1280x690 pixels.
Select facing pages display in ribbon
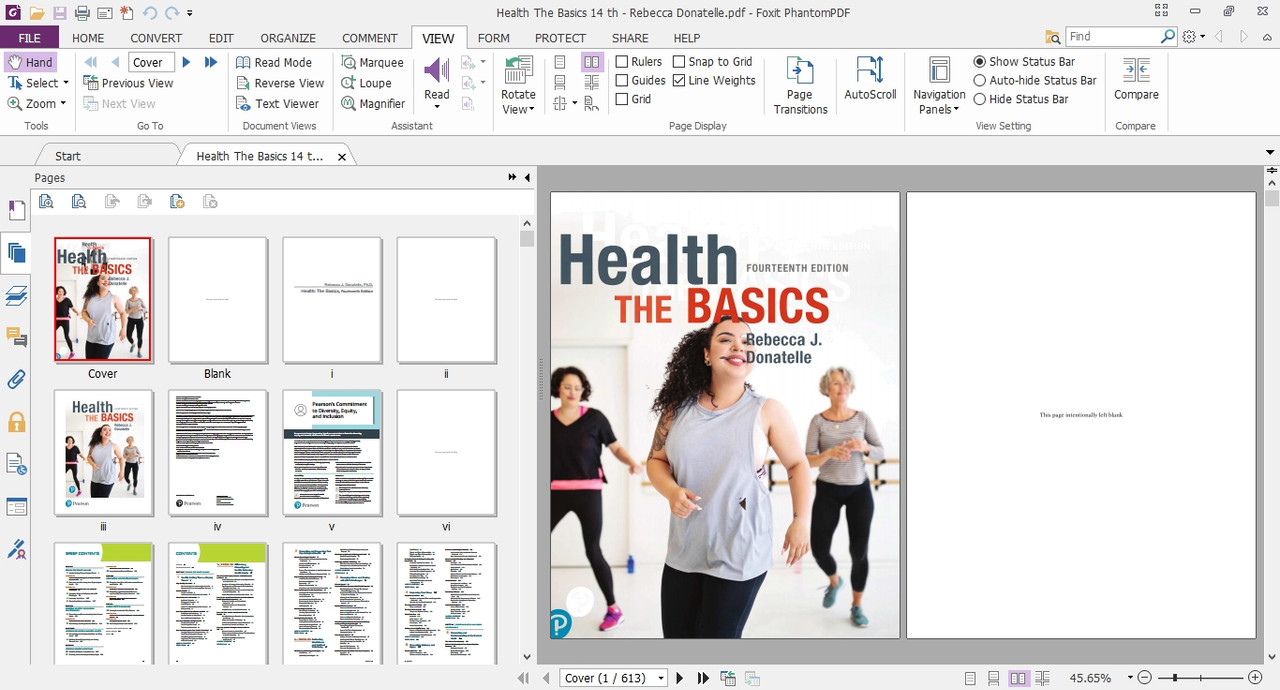tap(592, 62)
